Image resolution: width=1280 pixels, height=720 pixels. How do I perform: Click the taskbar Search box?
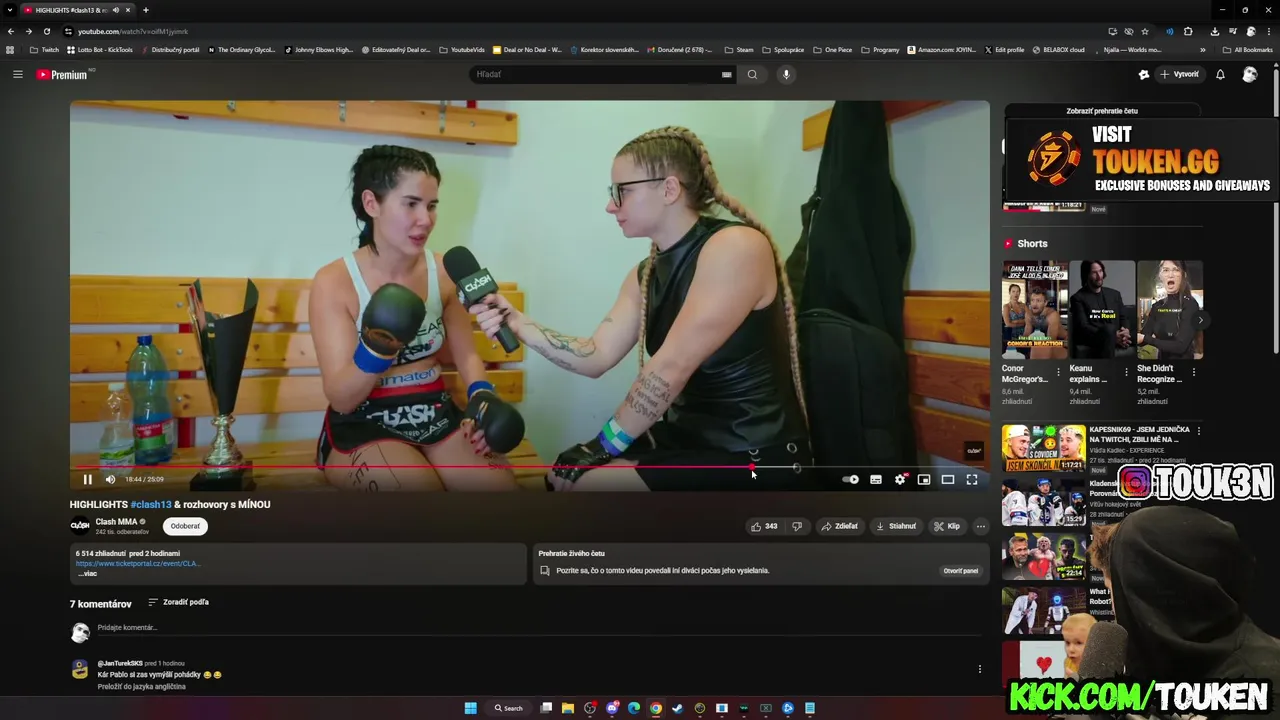point(509,708)
